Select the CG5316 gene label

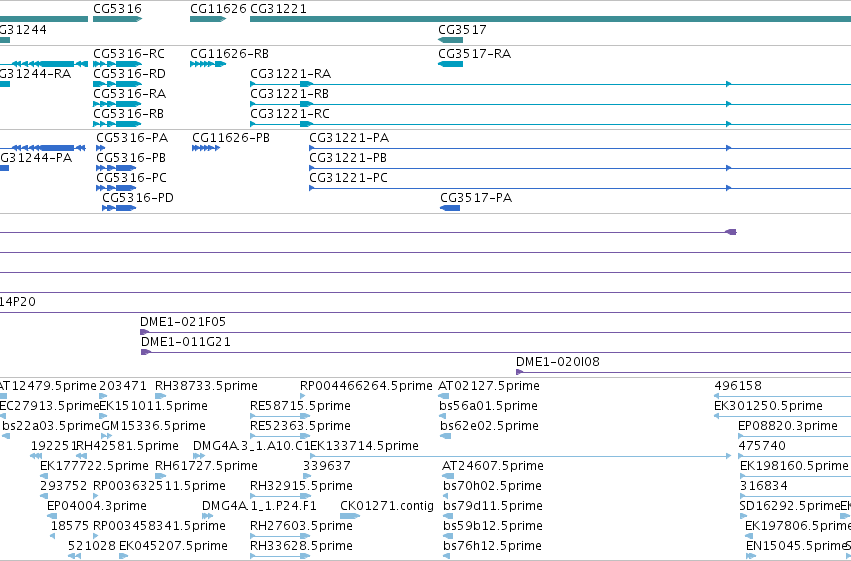click(x=117, y=9)
